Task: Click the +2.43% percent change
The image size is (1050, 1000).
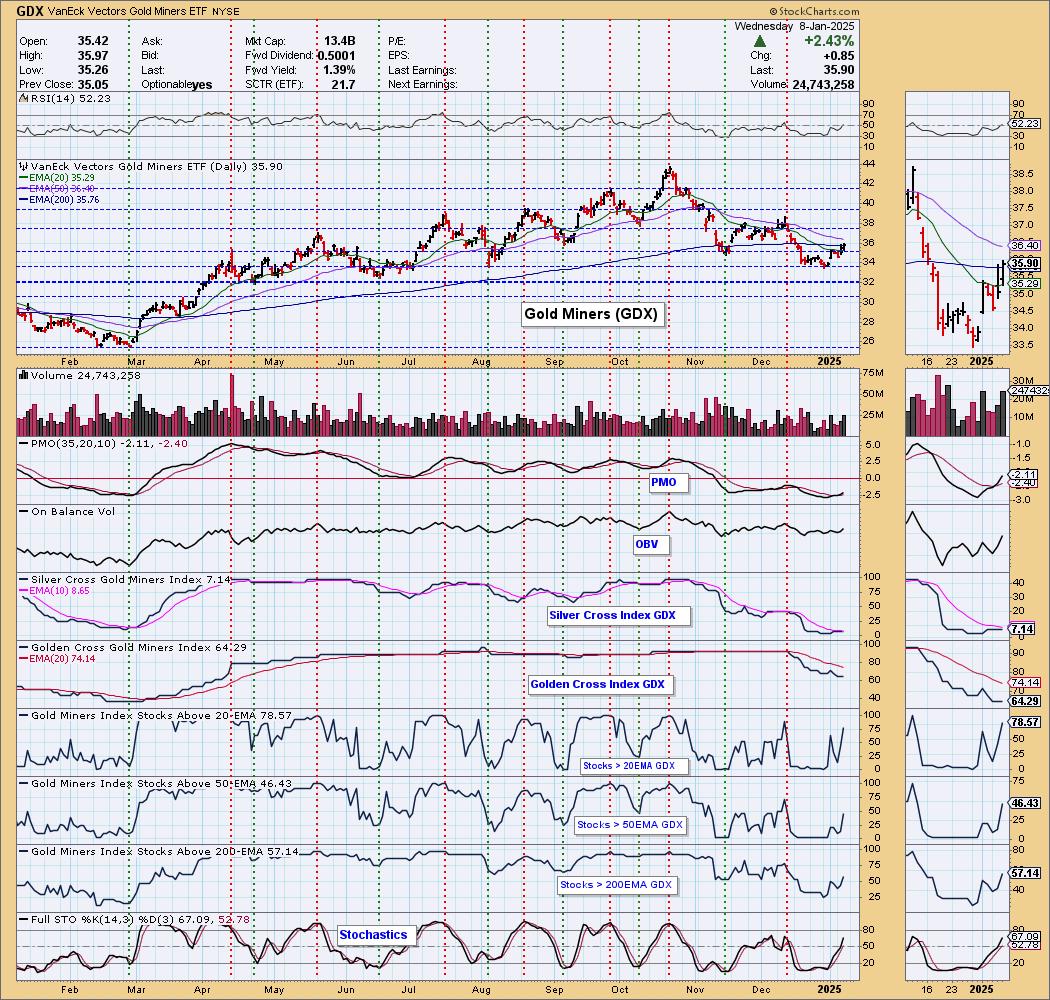Action: point(830,41)
